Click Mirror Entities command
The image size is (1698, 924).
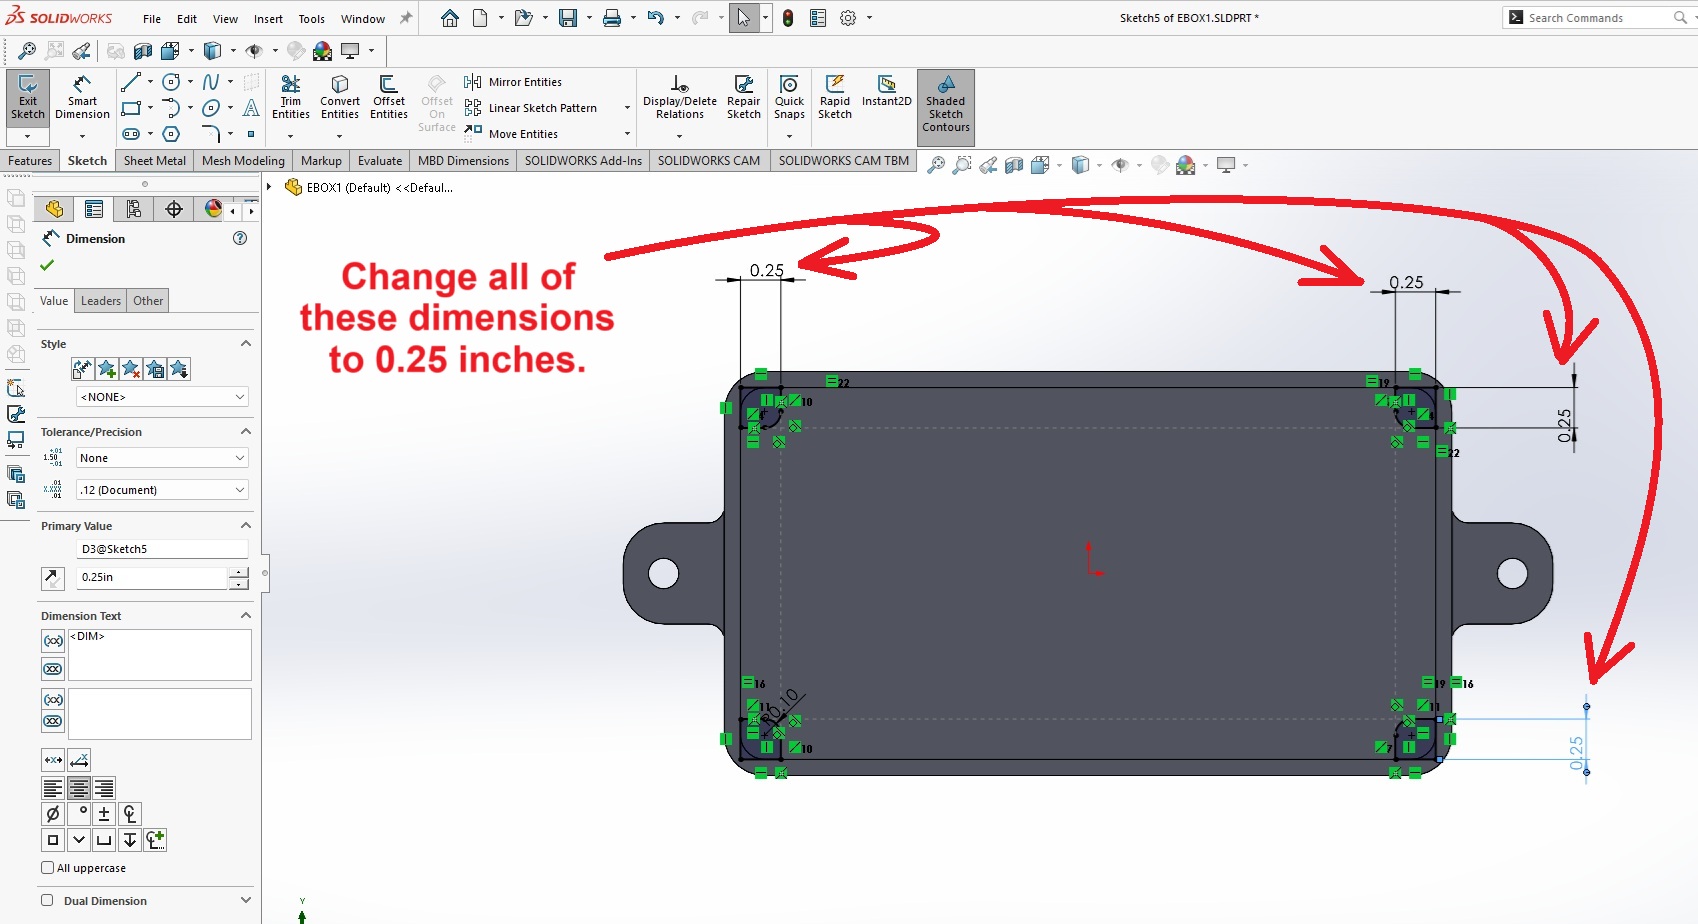click(524, 82)
